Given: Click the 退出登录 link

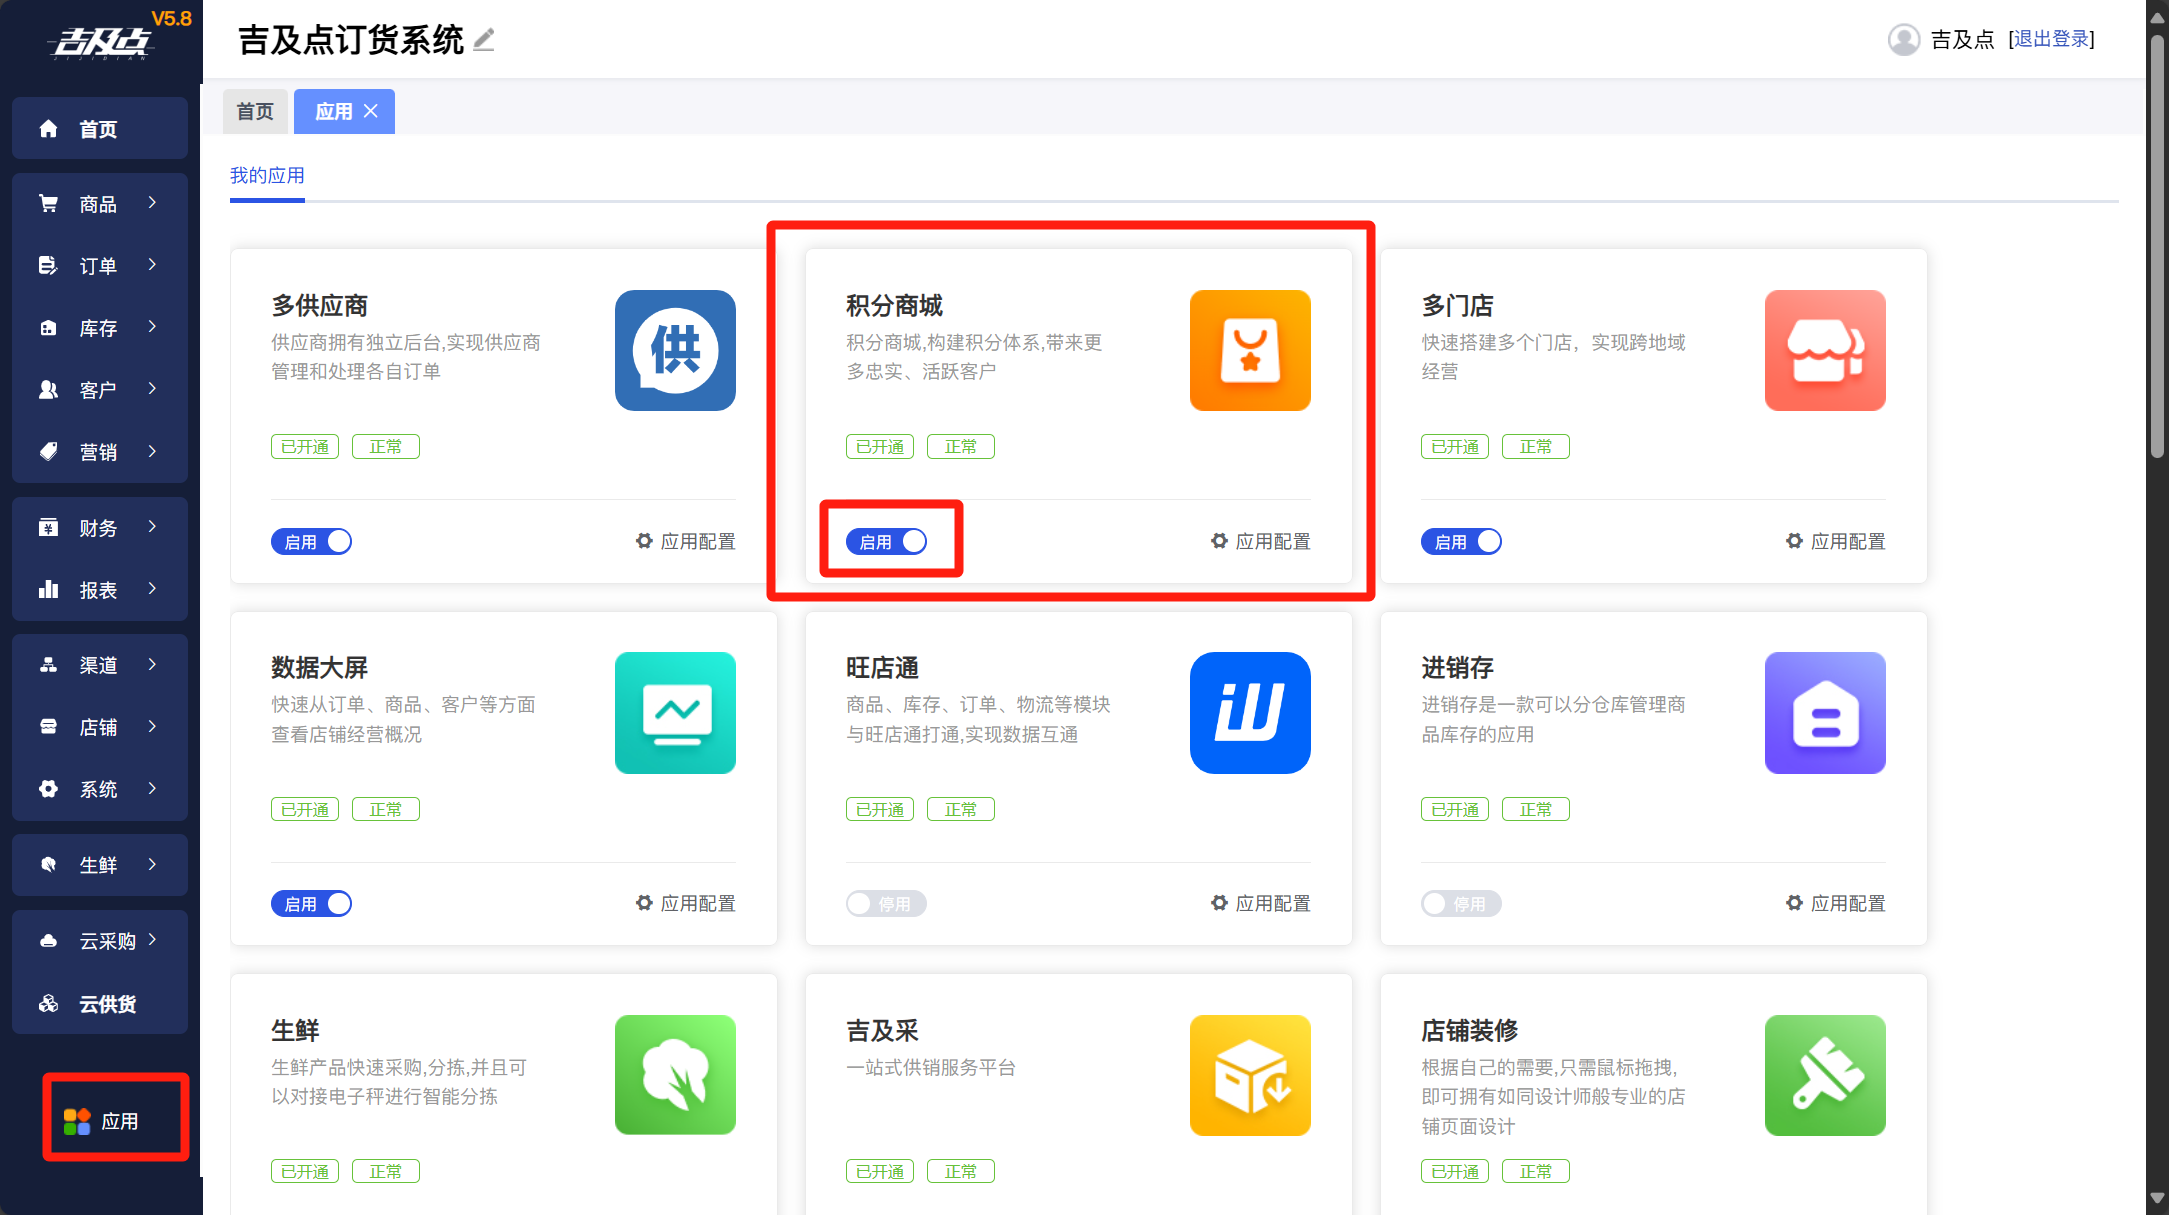Looking at the screenshot, I should click(x=2051, y=39).
